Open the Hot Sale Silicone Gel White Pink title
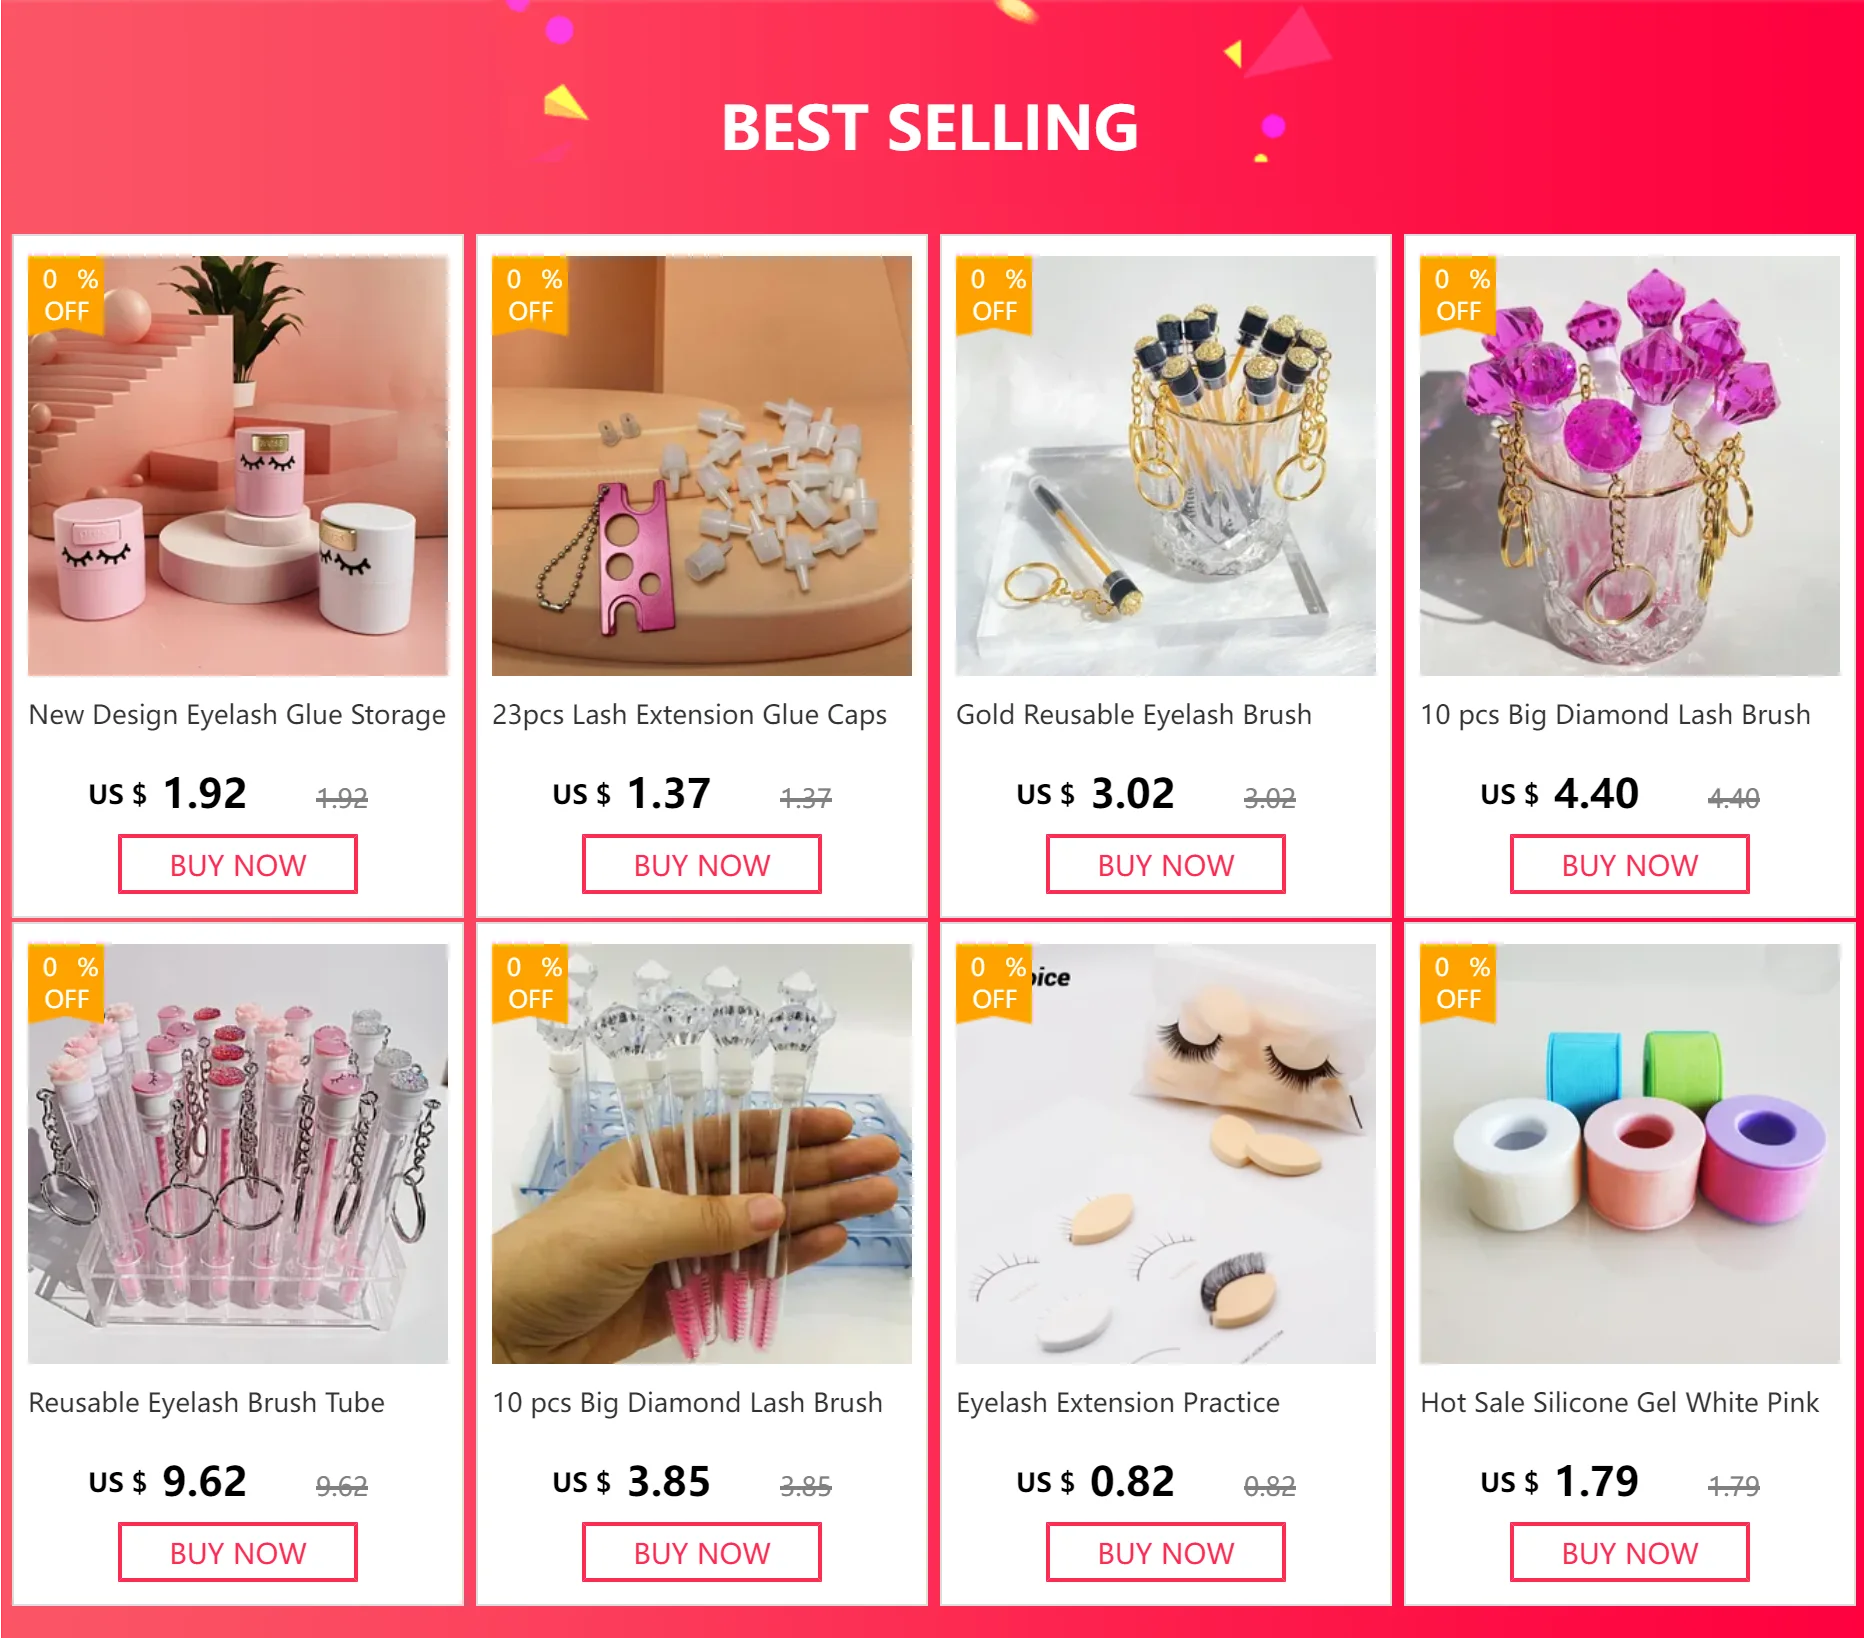 (1620, 1403)
